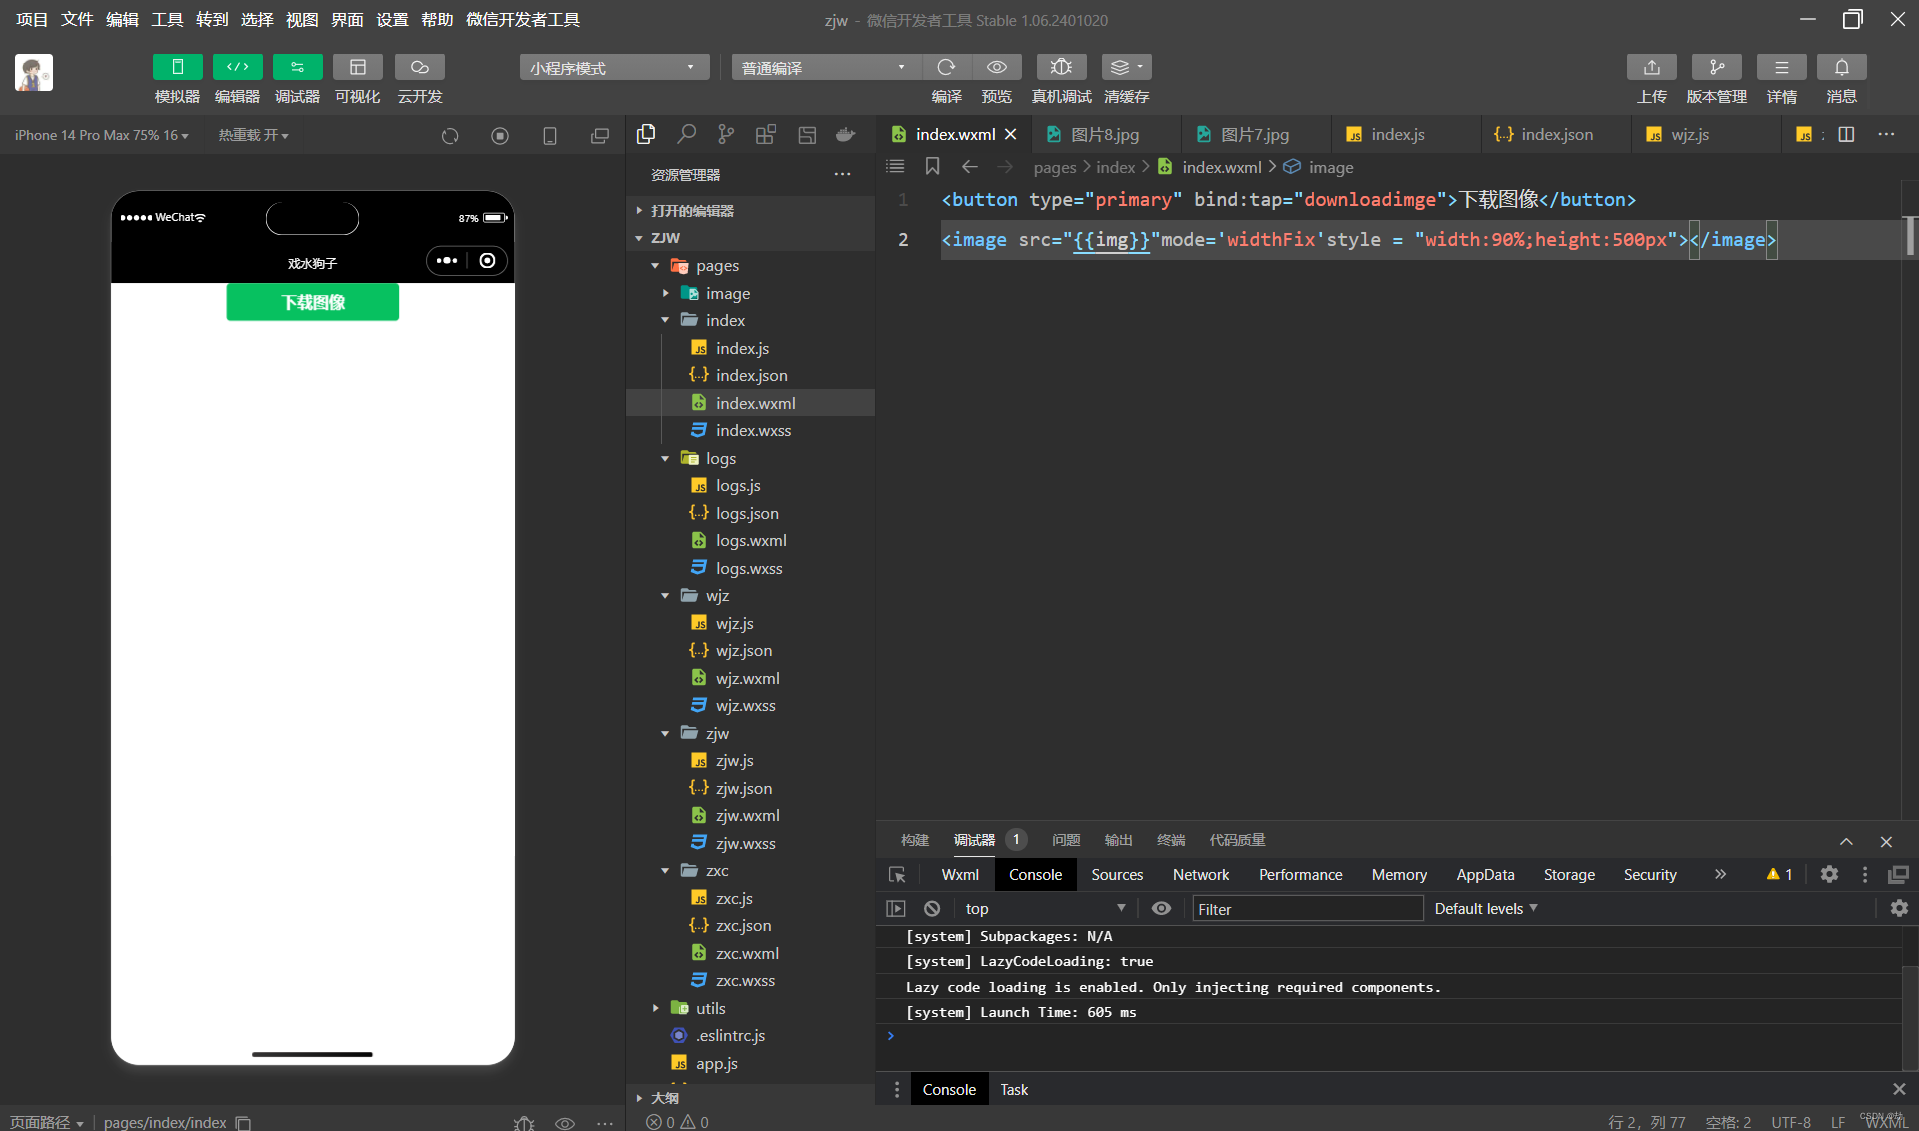This screenshot has width=1919, height=1131.
Task: Click the upload (上传) icon
Action: [1651, 67]
